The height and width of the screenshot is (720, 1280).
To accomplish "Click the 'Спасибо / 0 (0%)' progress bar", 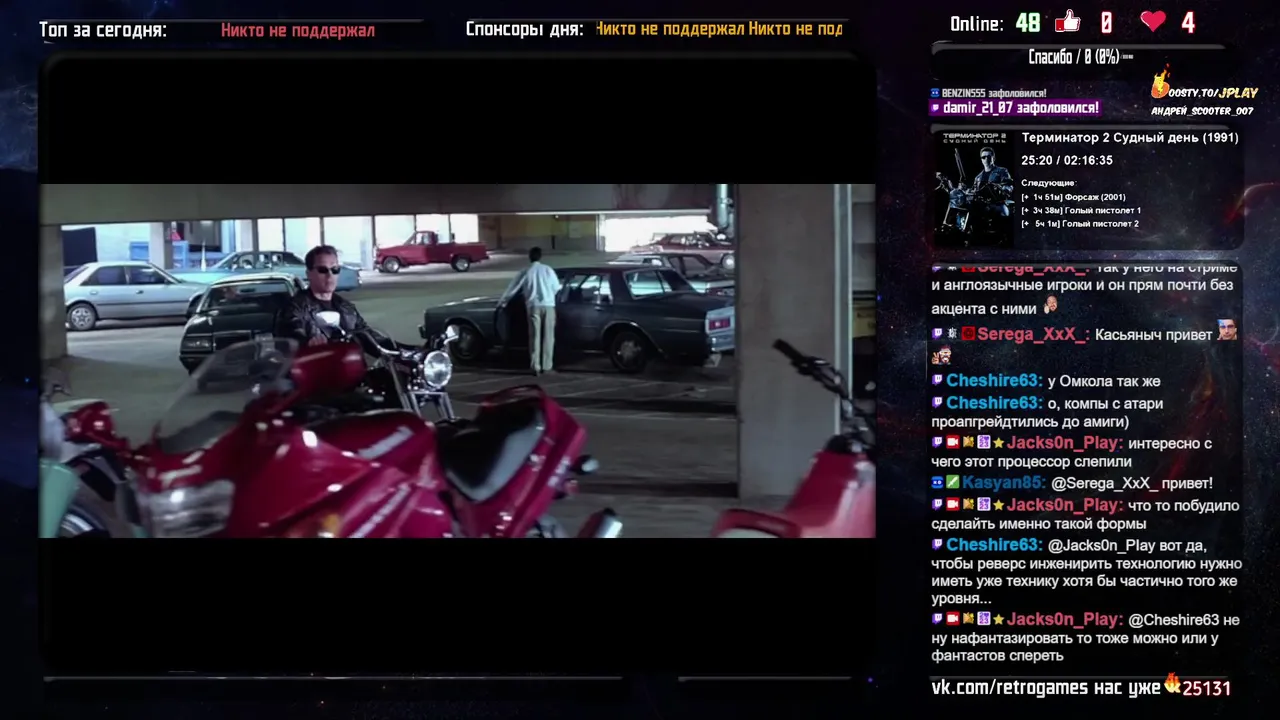I will point(1080,57).
